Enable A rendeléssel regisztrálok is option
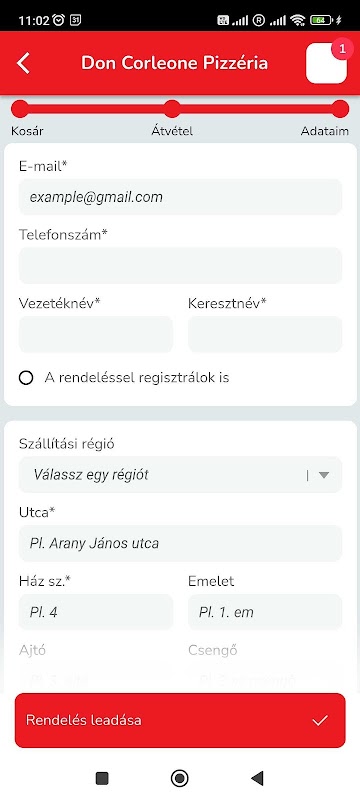This screenshot has width=360, height=800. point(26,378)
